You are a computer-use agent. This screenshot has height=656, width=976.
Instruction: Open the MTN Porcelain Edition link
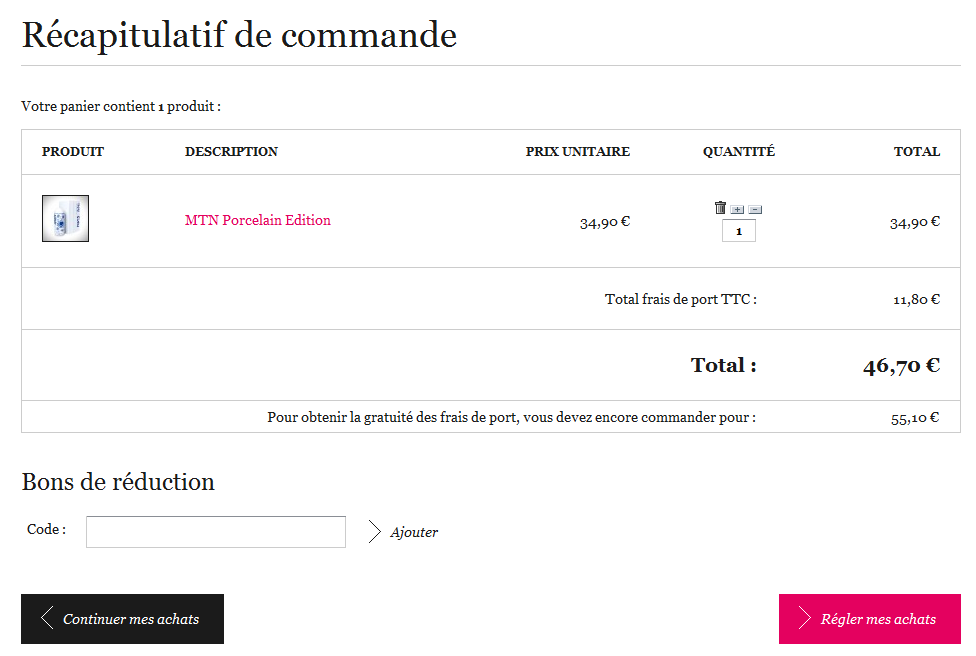point(258,220)
